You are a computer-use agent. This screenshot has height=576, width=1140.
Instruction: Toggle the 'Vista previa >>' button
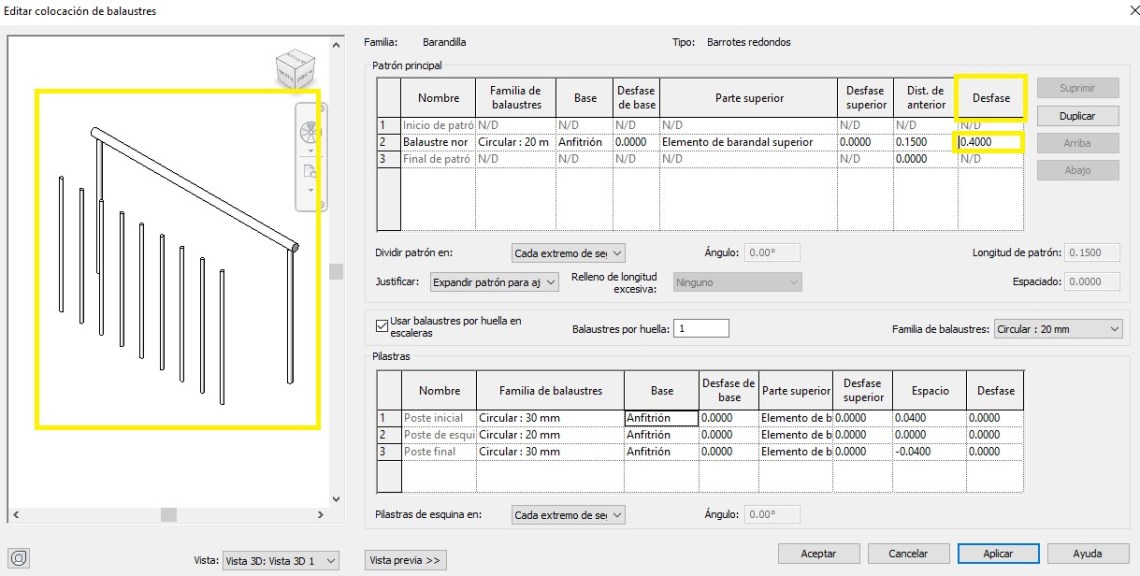tap(405, 560)
